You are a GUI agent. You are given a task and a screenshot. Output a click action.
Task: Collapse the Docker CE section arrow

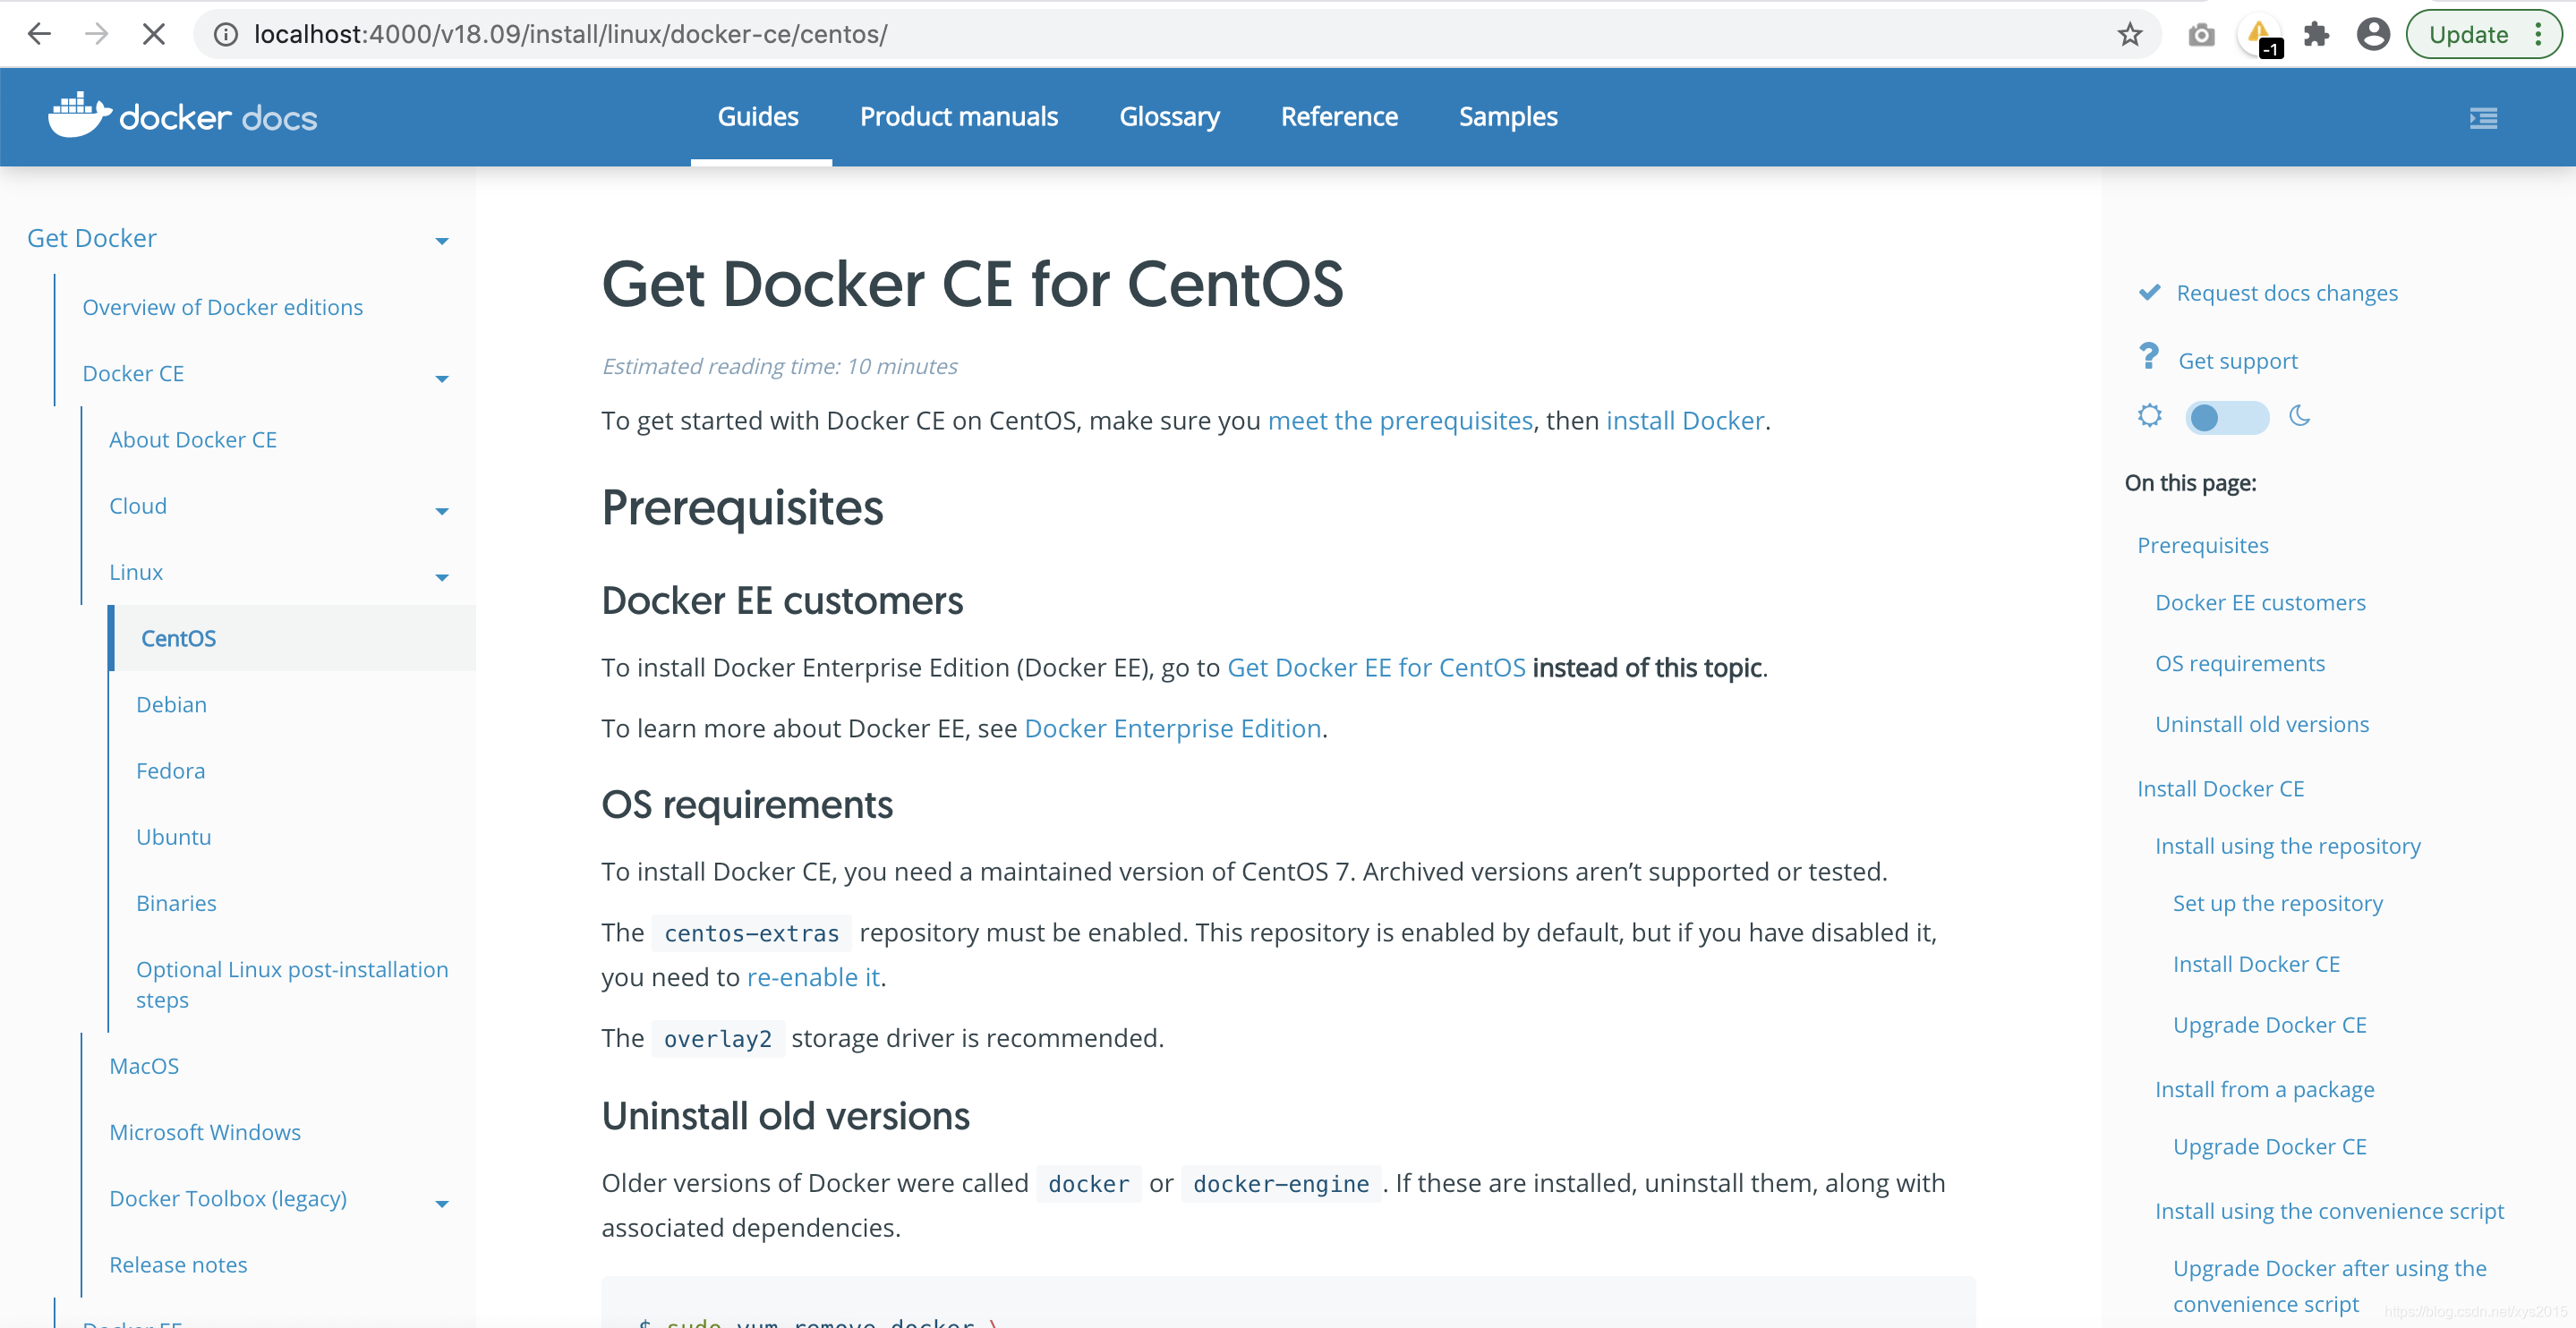tap(442, 378)
